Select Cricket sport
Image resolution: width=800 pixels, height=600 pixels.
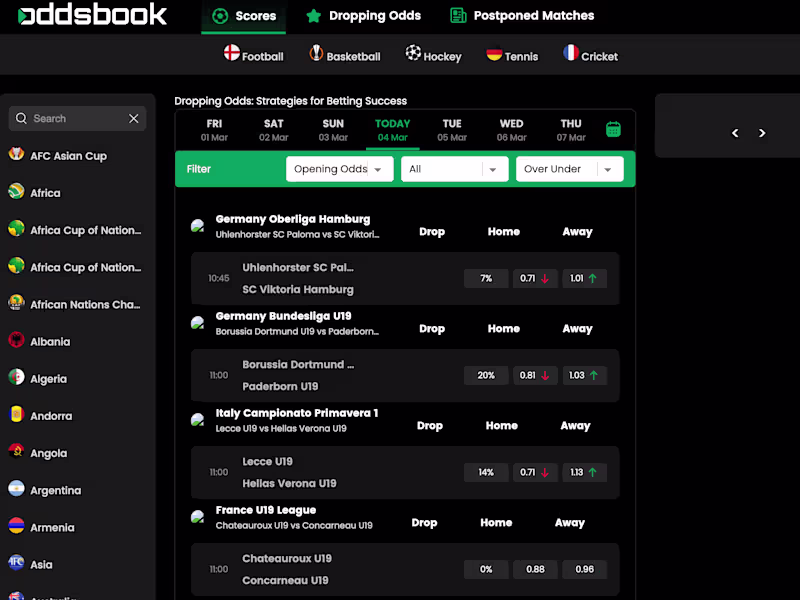(590, 55)
